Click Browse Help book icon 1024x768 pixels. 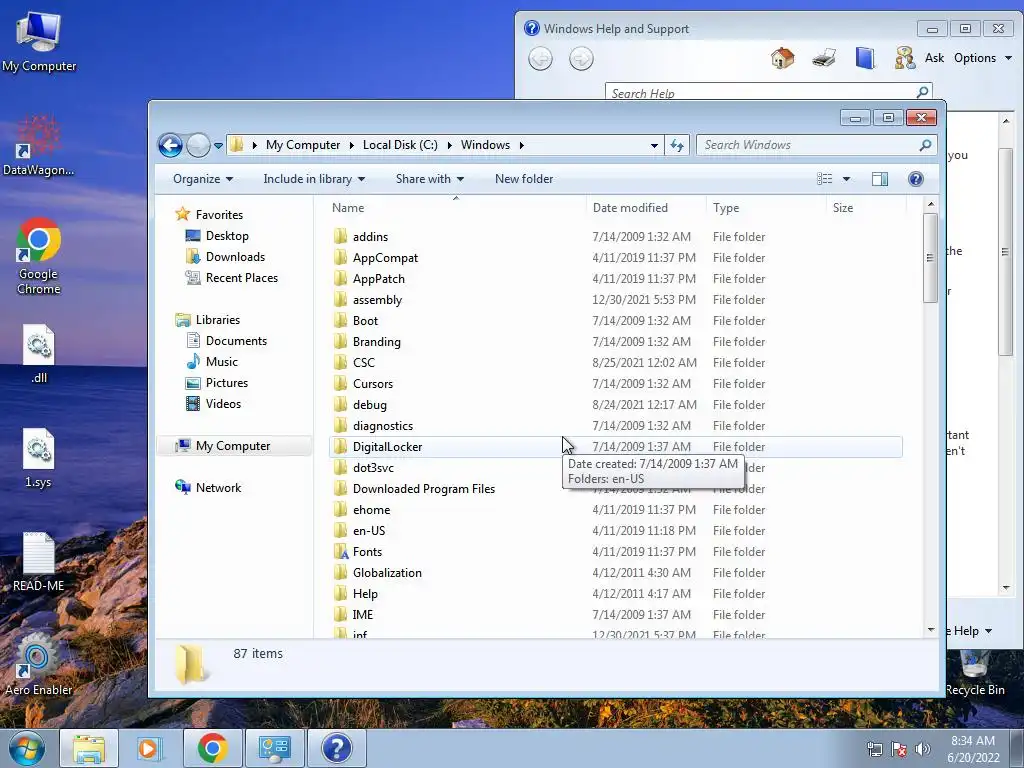[865, 58]
